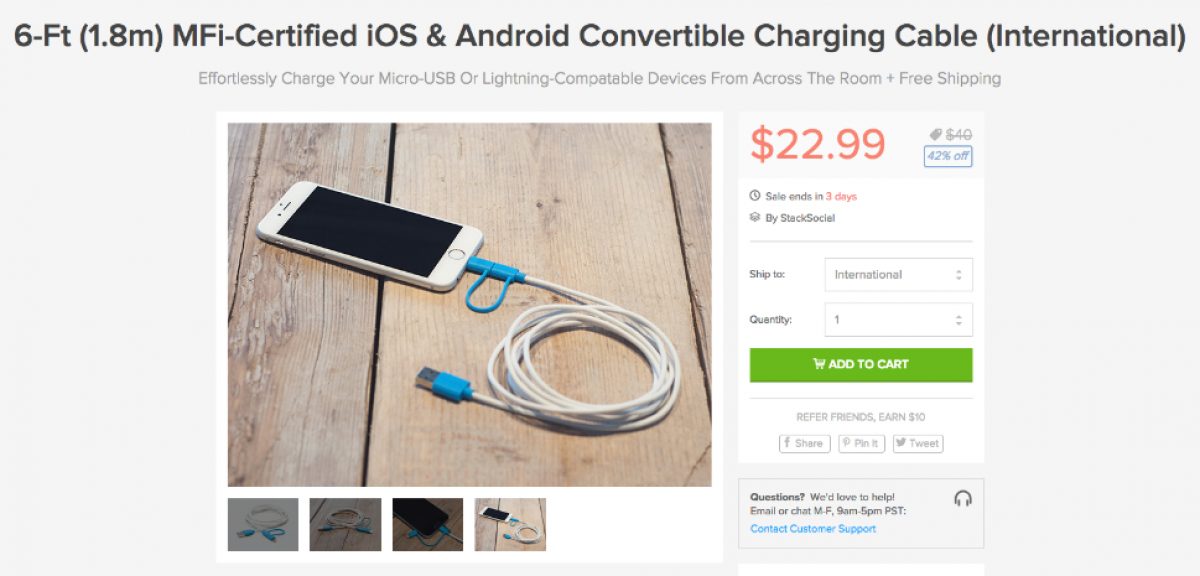Select the second product thumbnail
Screen dimensions: 1200x576
pyautogui.click(x=345, y=524)
